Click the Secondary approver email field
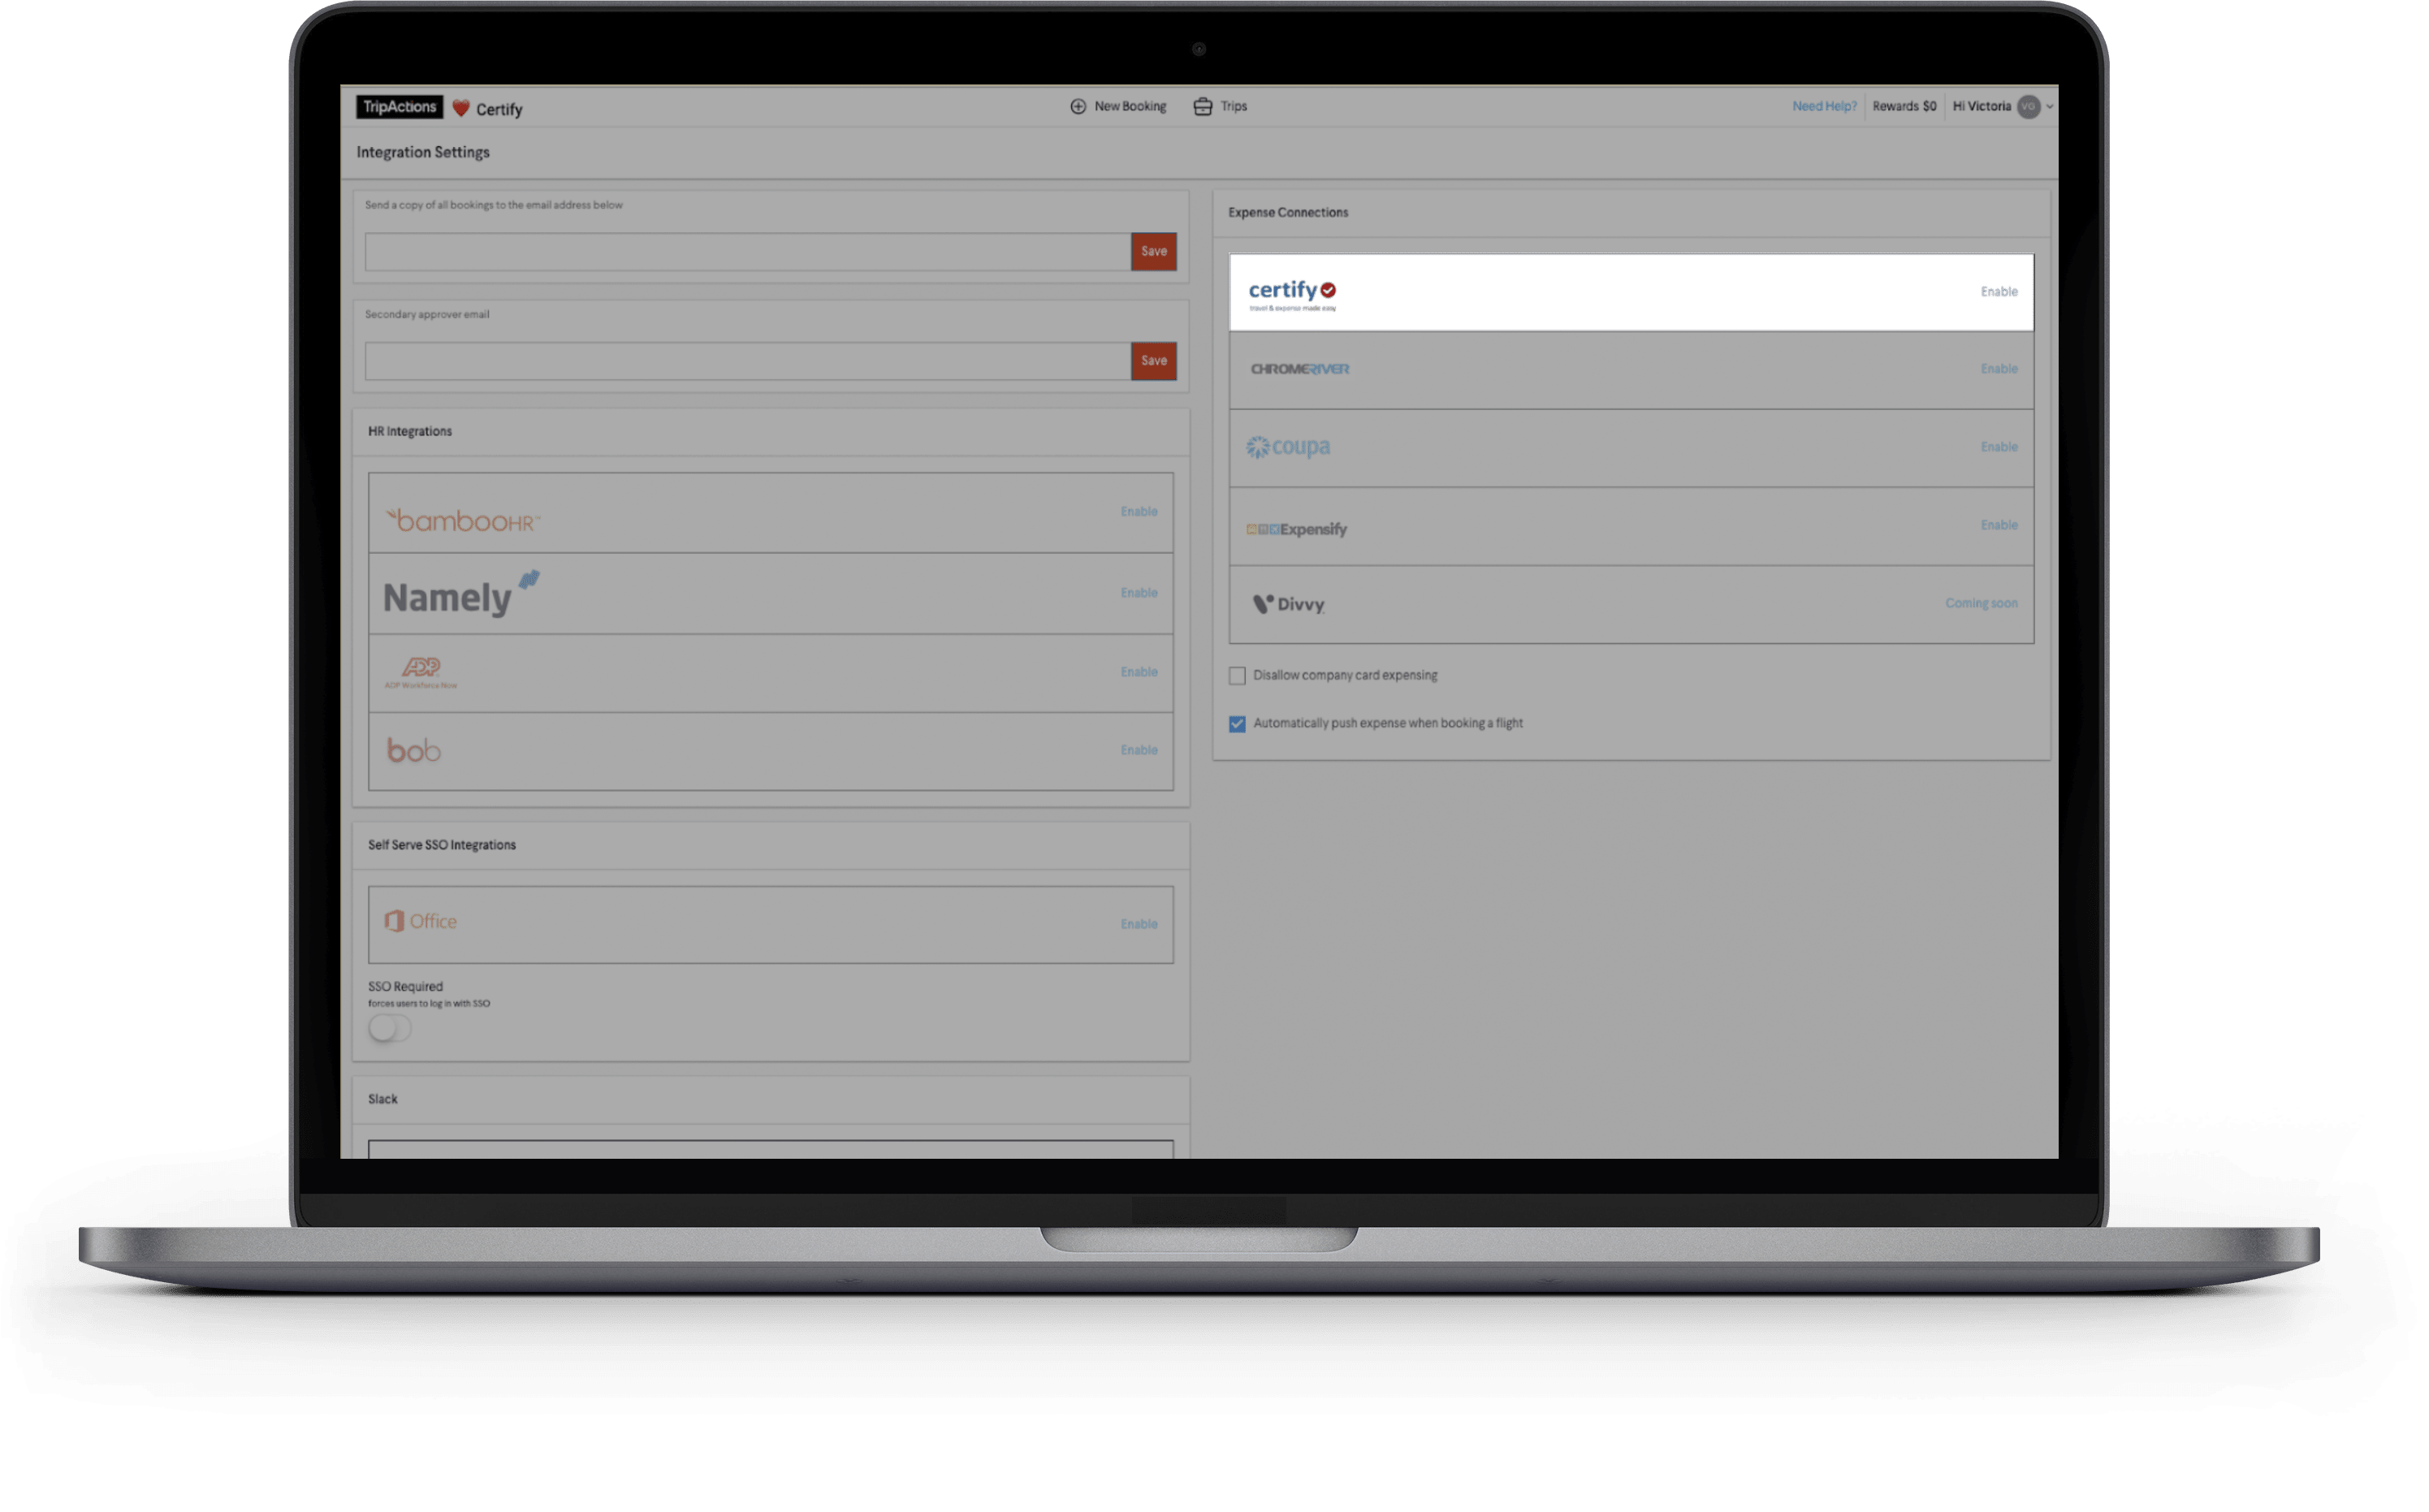This screenshot has height=1512, width=2429. tap(747, 361)
